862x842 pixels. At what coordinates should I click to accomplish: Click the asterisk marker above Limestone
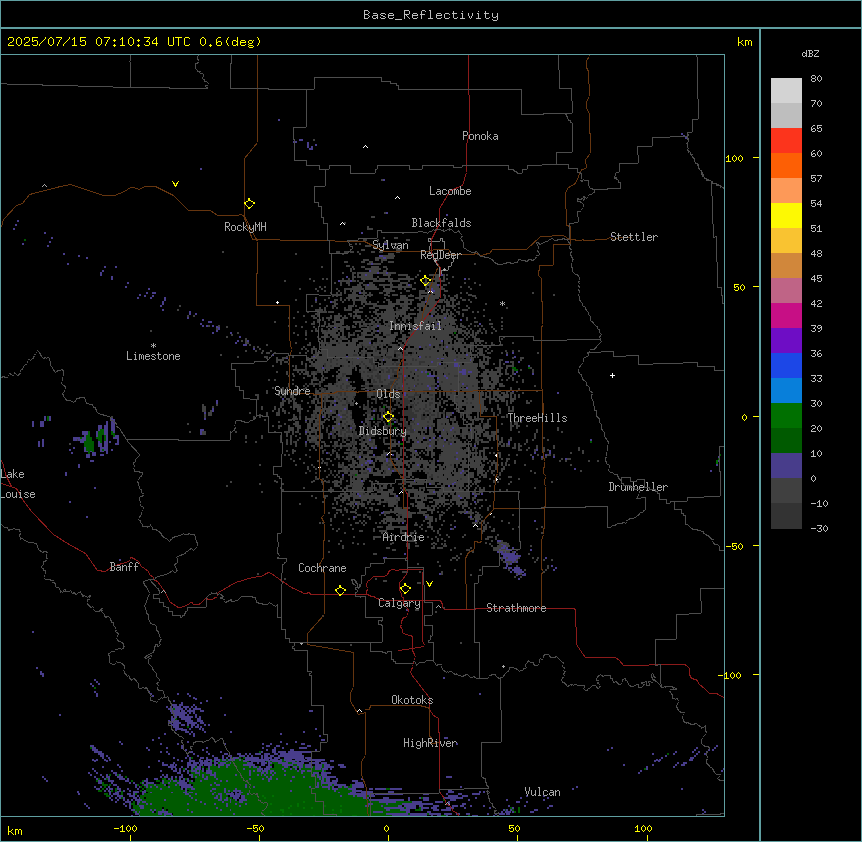coord(153,346)
